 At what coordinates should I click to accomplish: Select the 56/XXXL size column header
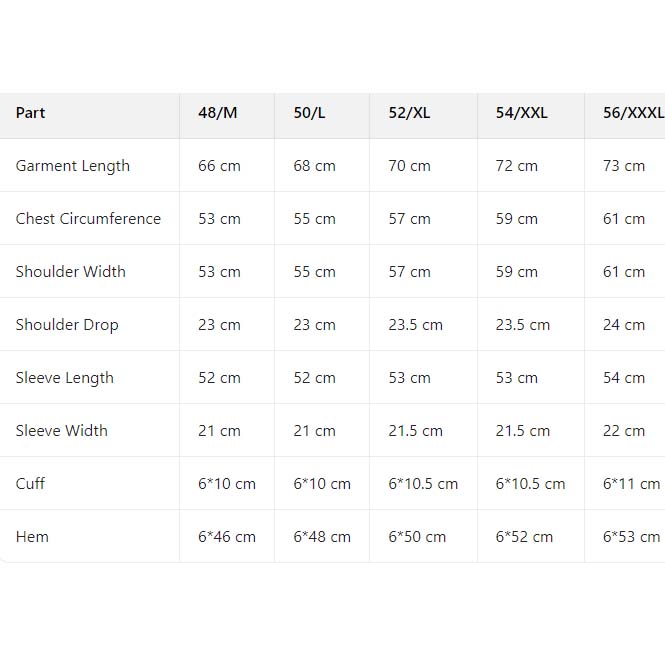(x=632, y=113)
